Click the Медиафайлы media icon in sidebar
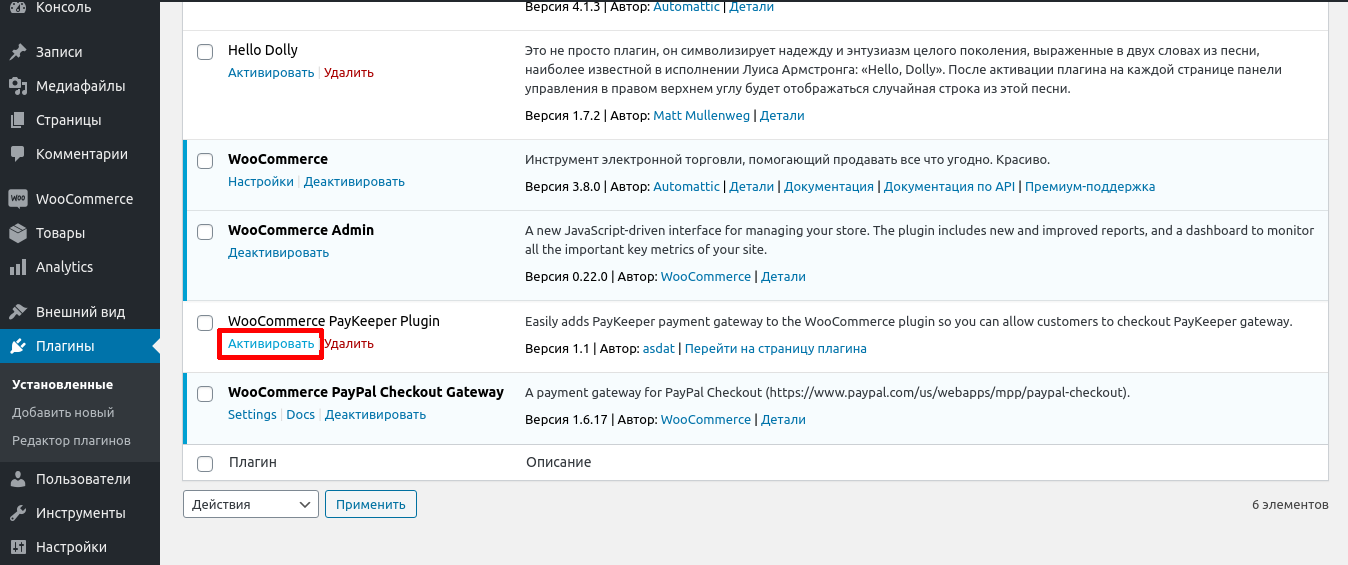1348x565 pixels. pyautogui.click(x=18, y=86)
